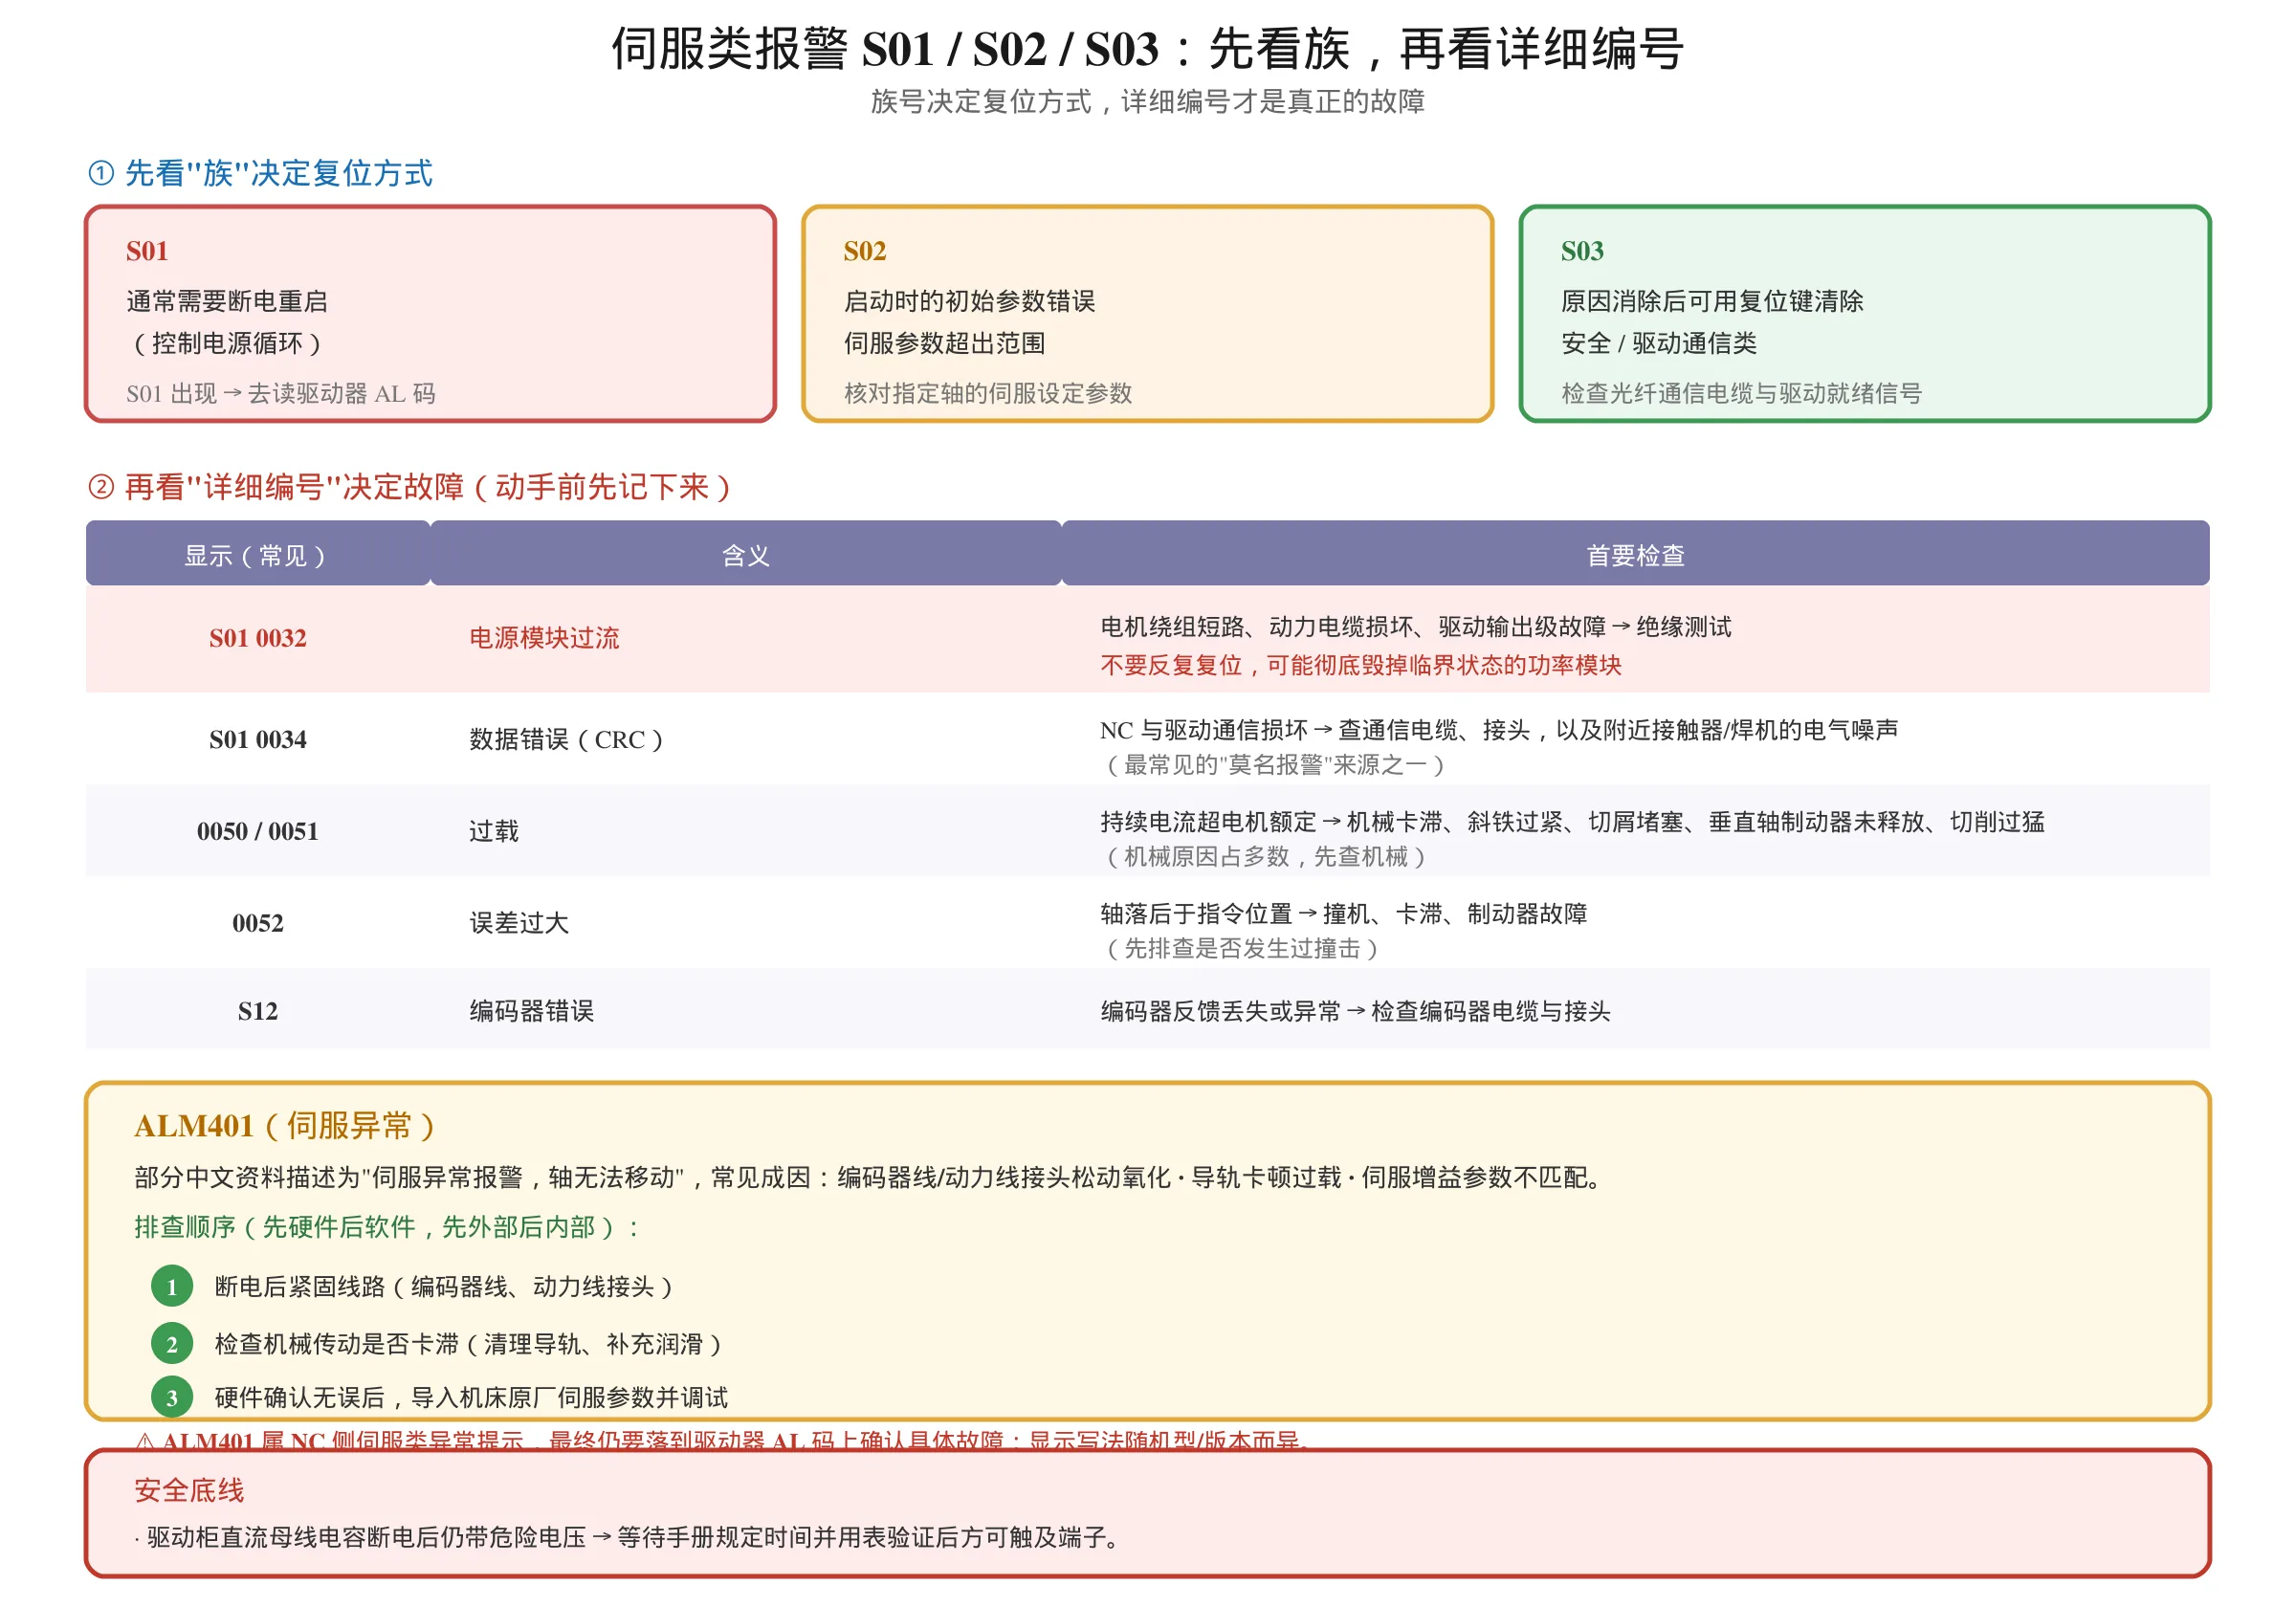Image resolution: width=2296 pixels, height=1607 pixels.
Task: Select the S12 table cell
Action: point(258,1011)
